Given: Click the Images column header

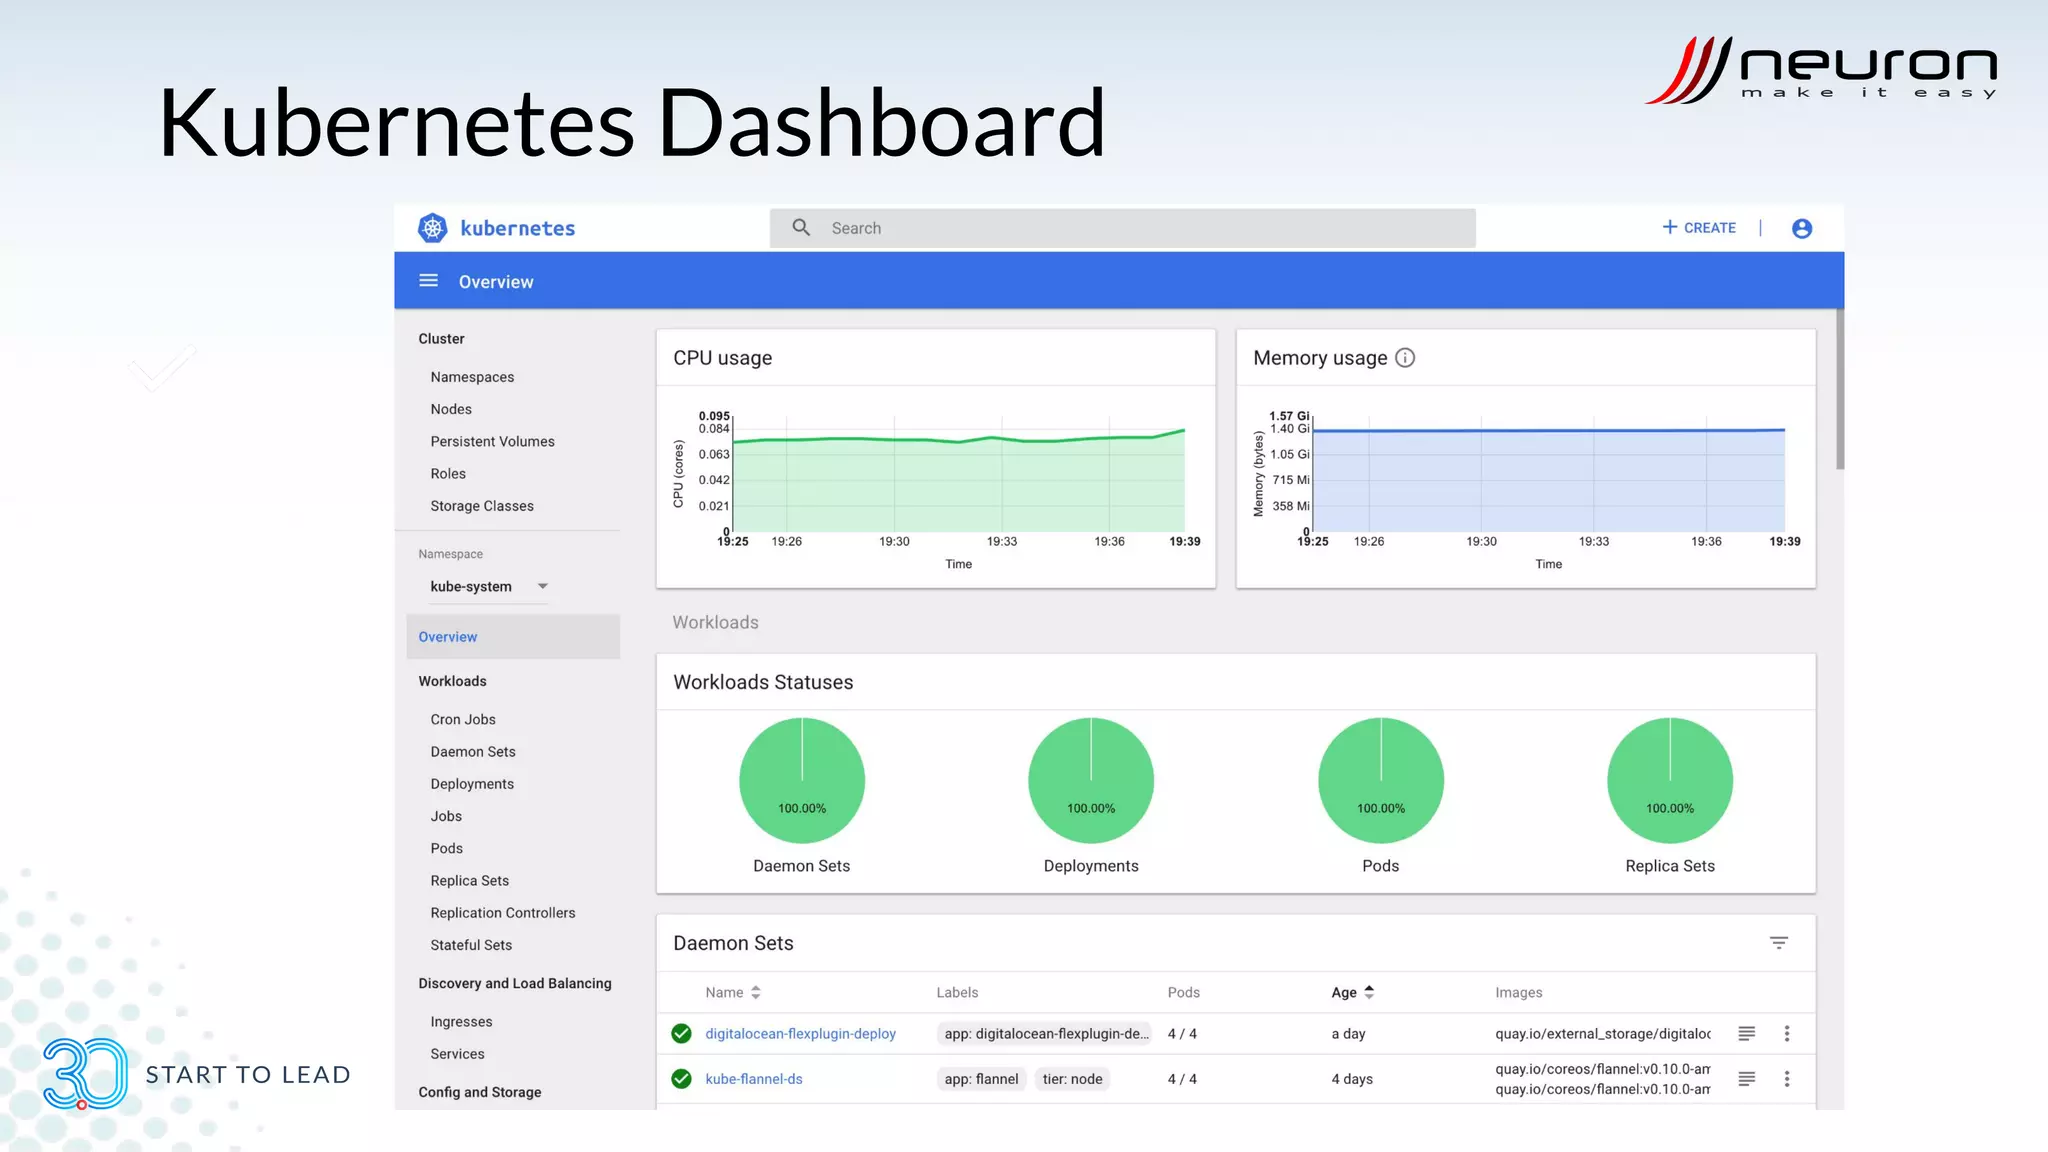Looking at the screenshot, I should (1519, 993).
